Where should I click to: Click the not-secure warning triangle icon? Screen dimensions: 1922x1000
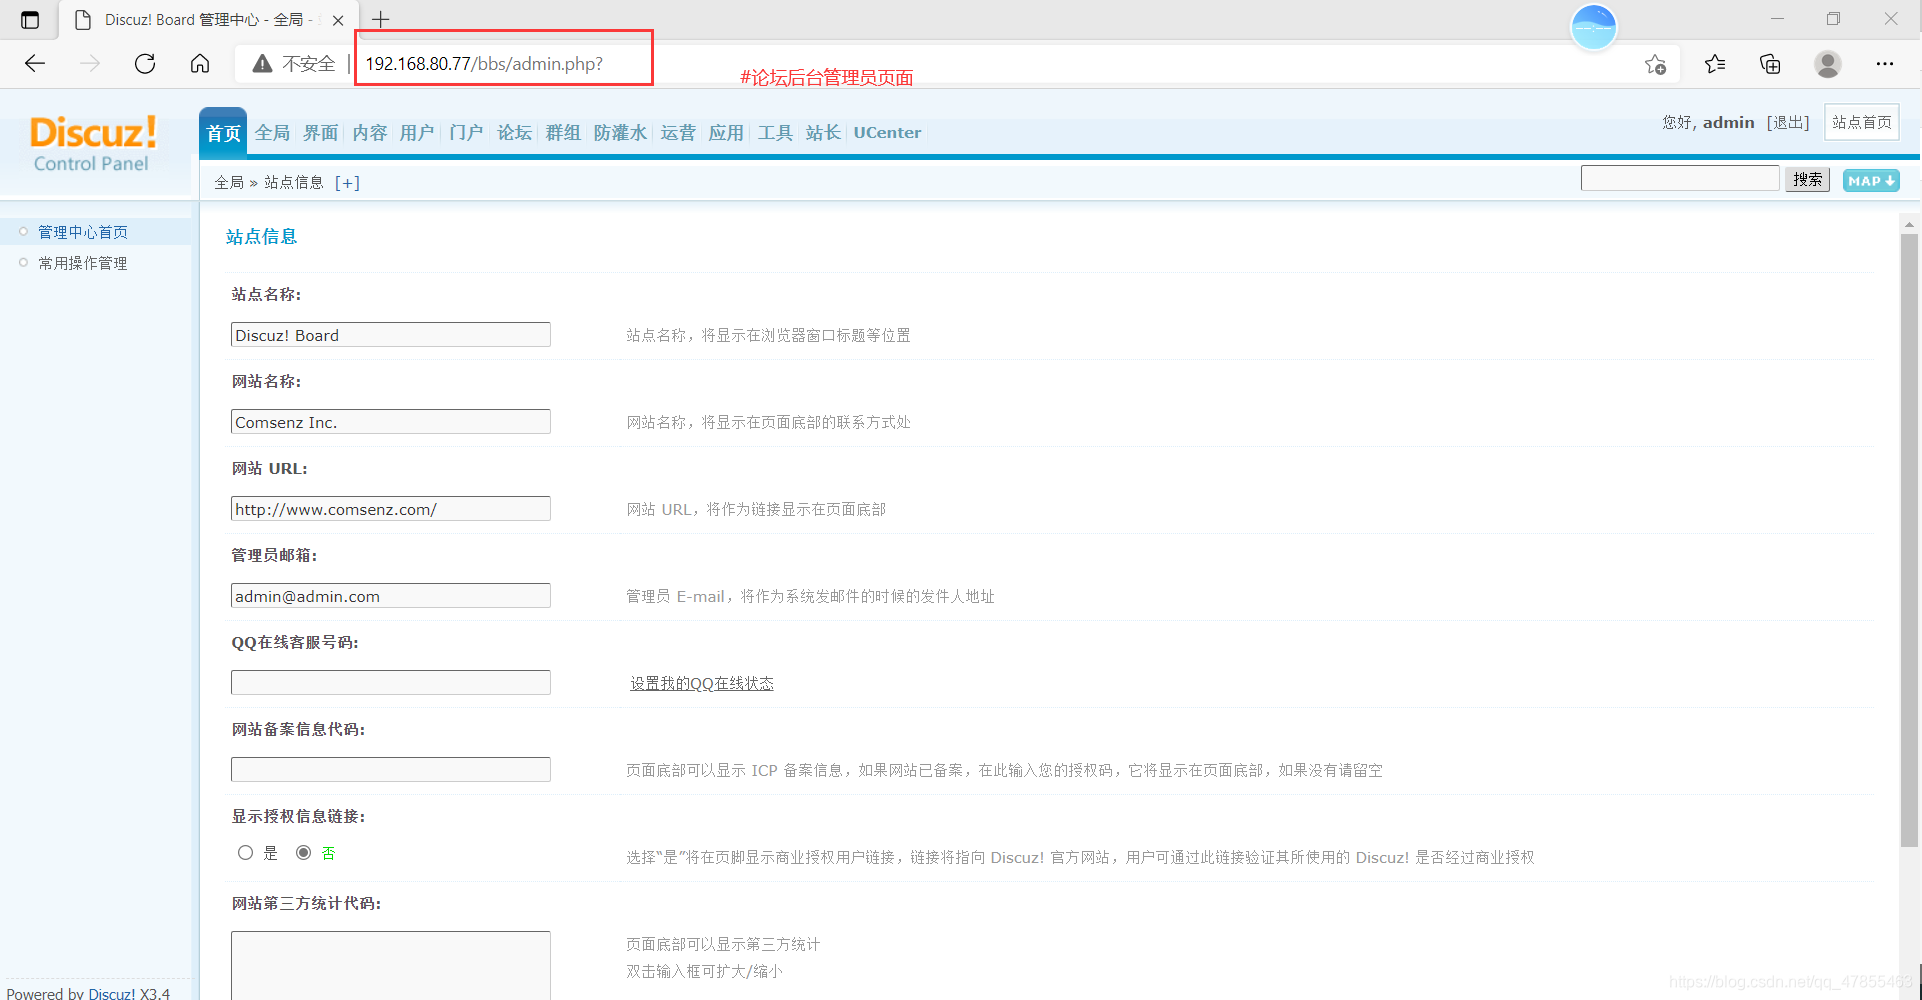click(262, 64)
